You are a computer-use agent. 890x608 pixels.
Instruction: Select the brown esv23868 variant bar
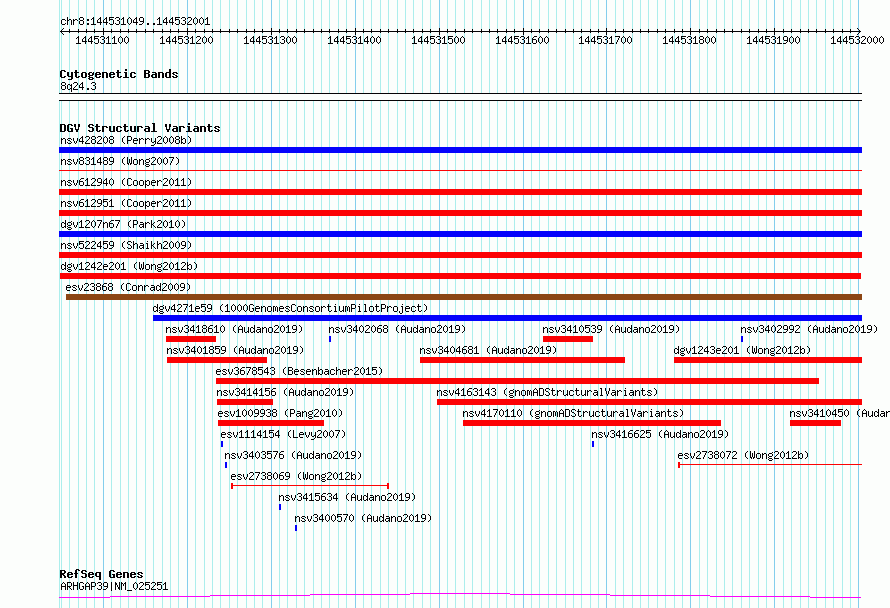point(464,297)
